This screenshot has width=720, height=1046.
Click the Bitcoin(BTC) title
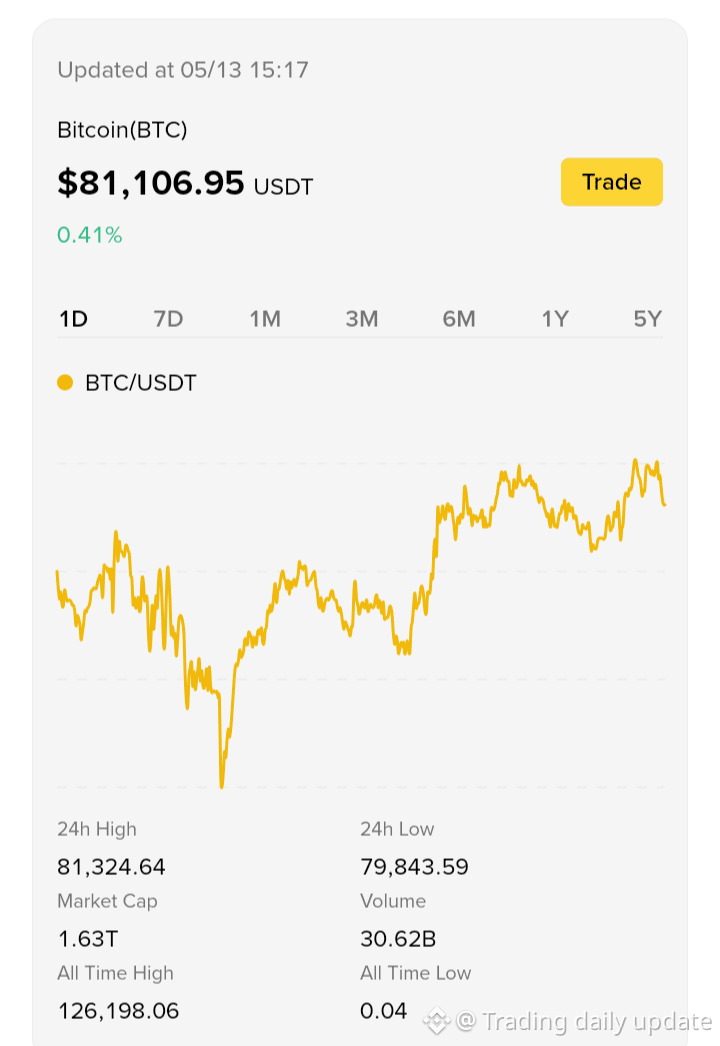(122, 129)
